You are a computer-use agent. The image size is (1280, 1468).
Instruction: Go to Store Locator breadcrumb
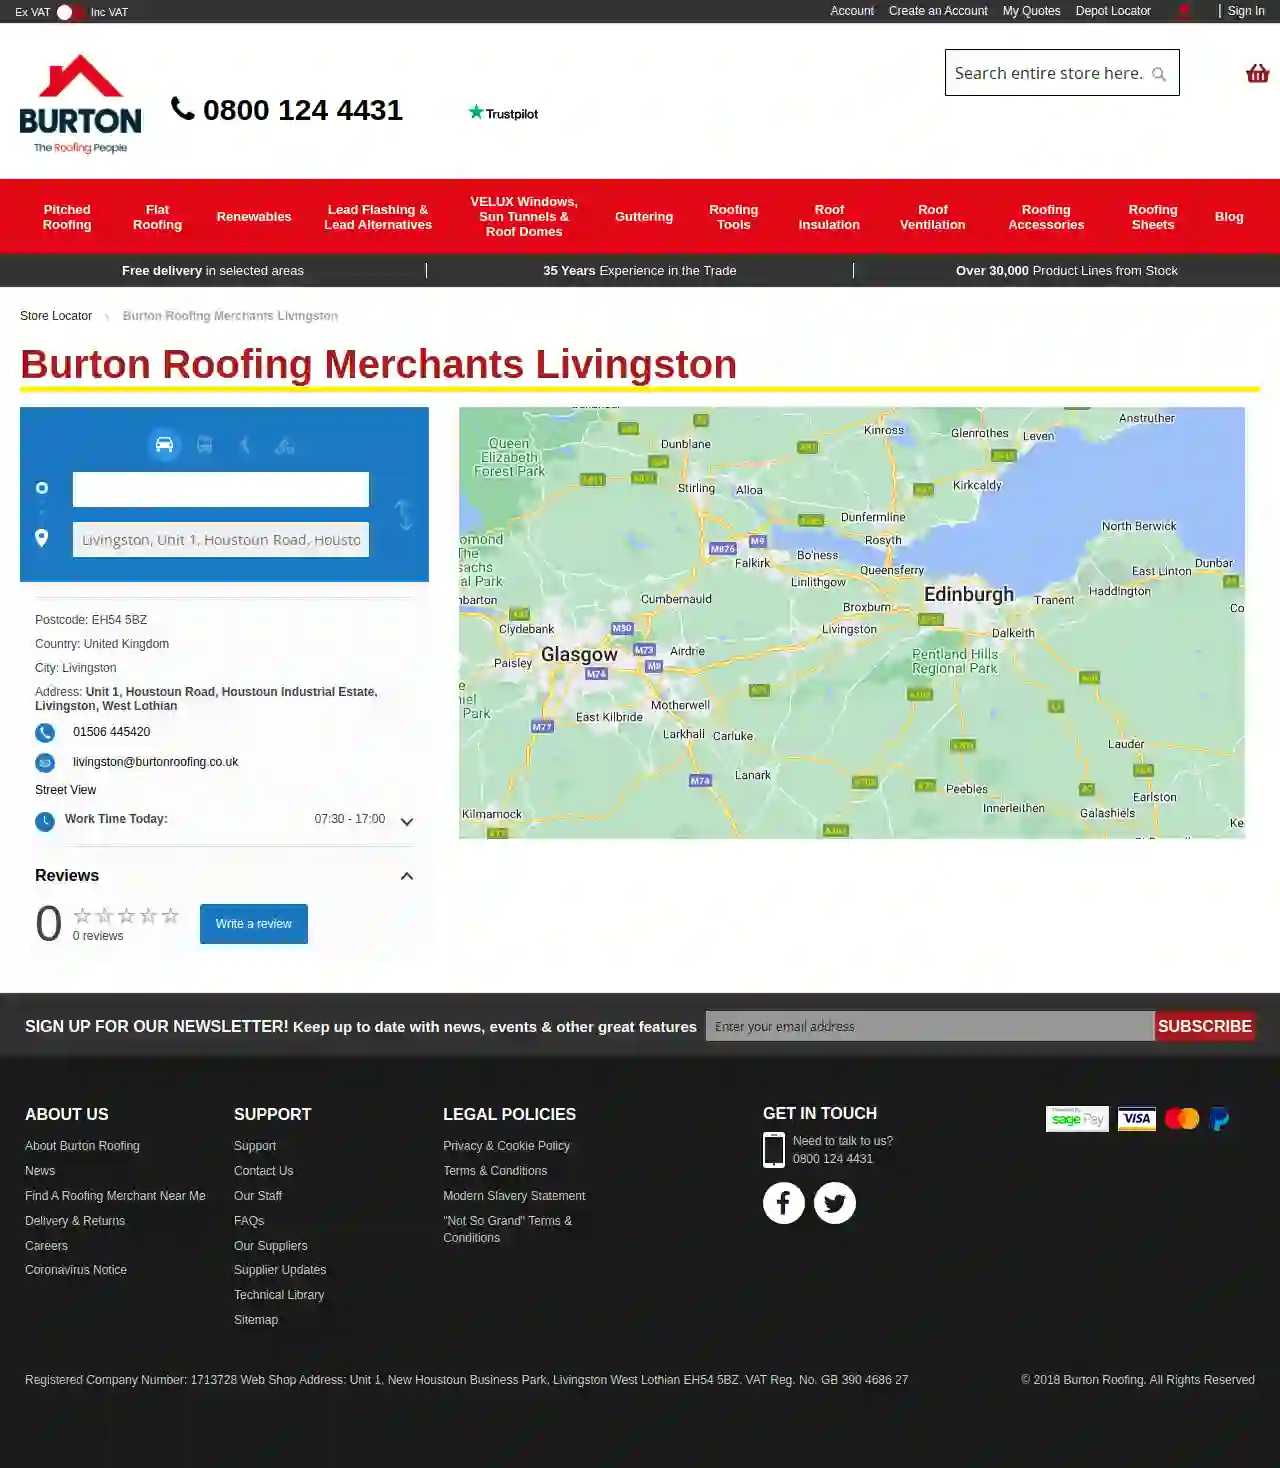(x=56, y=316)
